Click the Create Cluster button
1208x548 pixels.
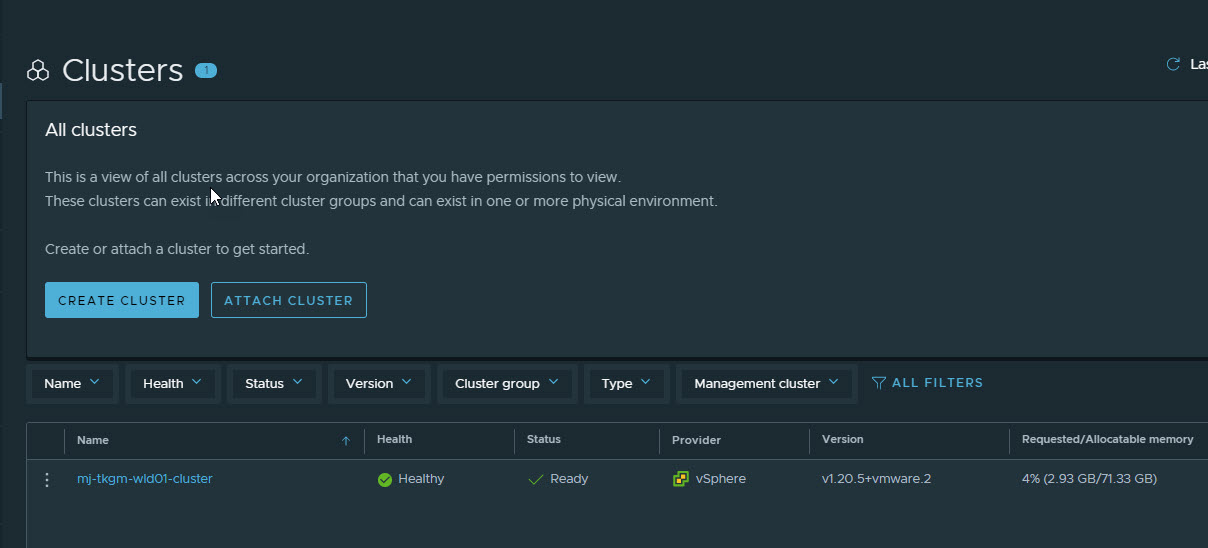[122, 300]
